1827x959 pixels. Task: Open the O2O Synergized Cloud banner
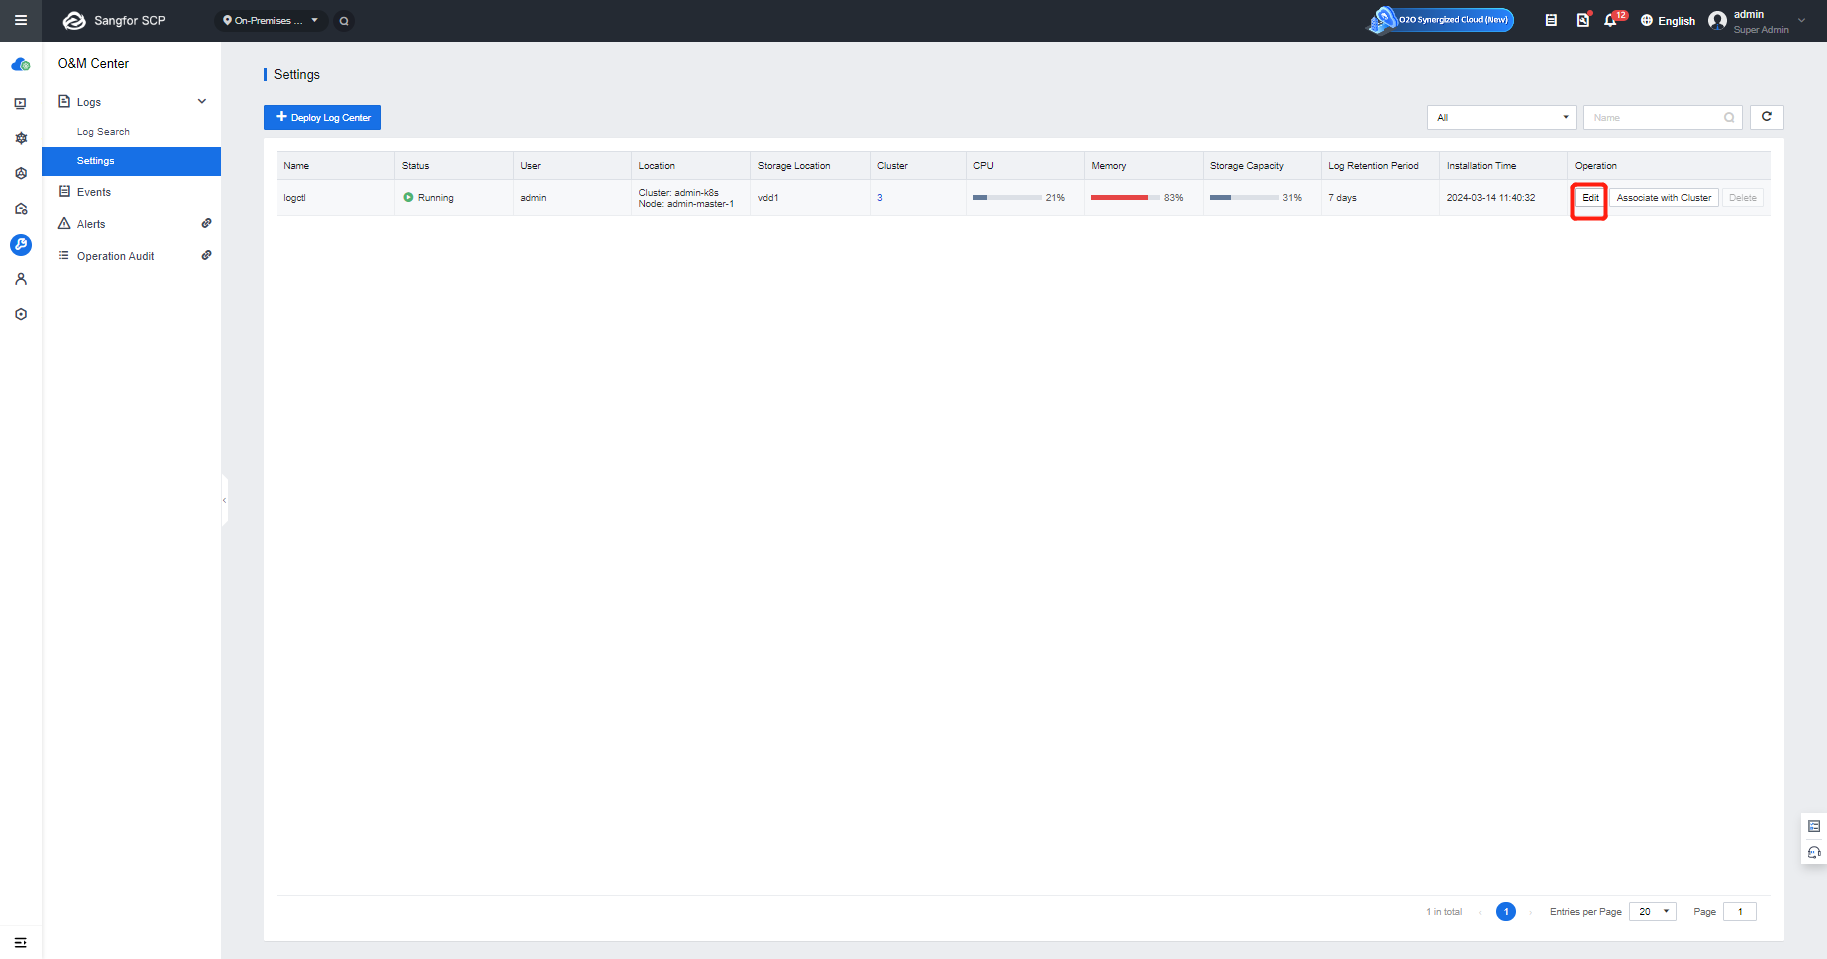[1440, 20]
